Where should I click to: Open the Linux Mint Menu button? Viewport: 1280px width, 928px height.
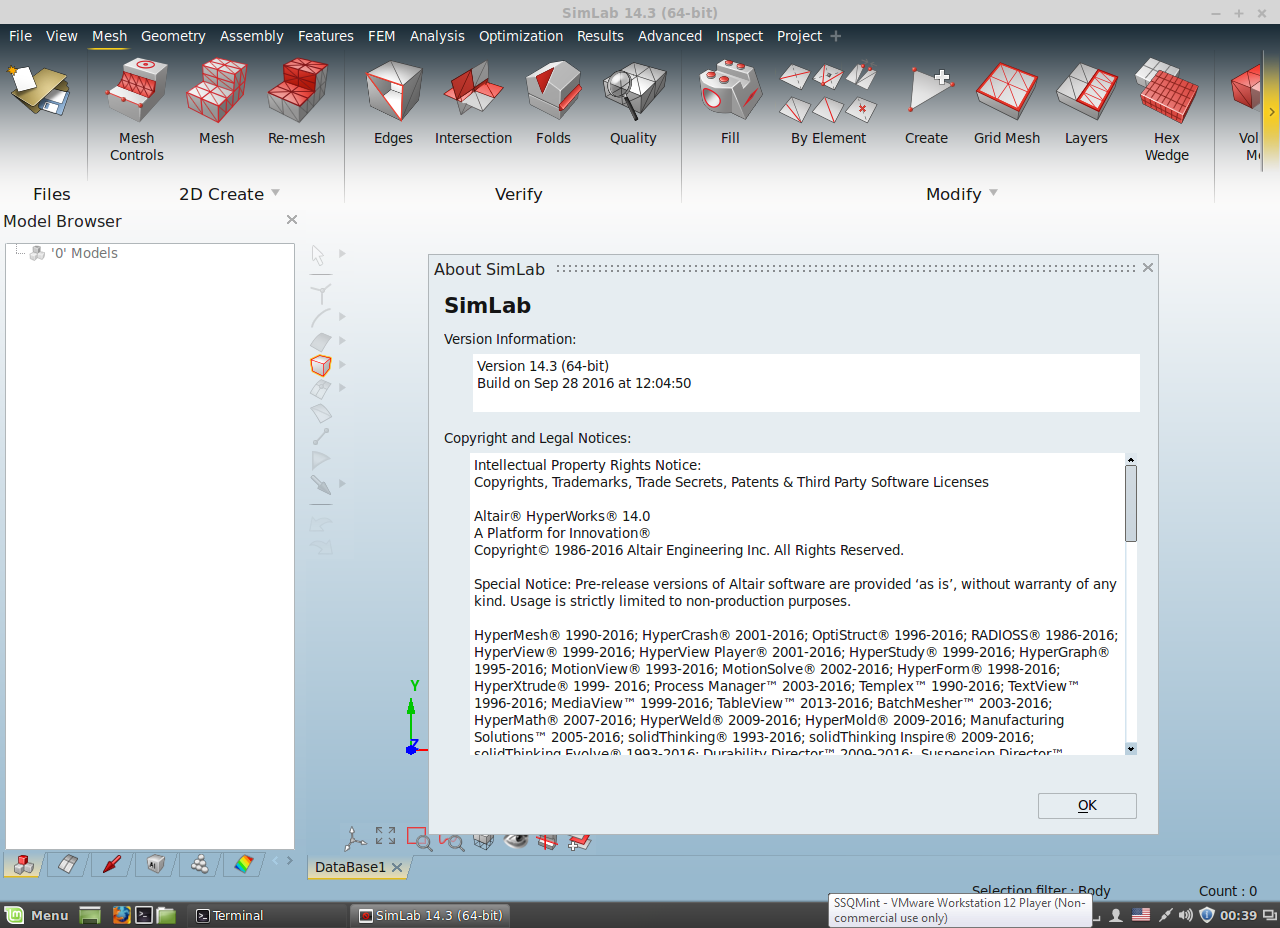[38, 915]
